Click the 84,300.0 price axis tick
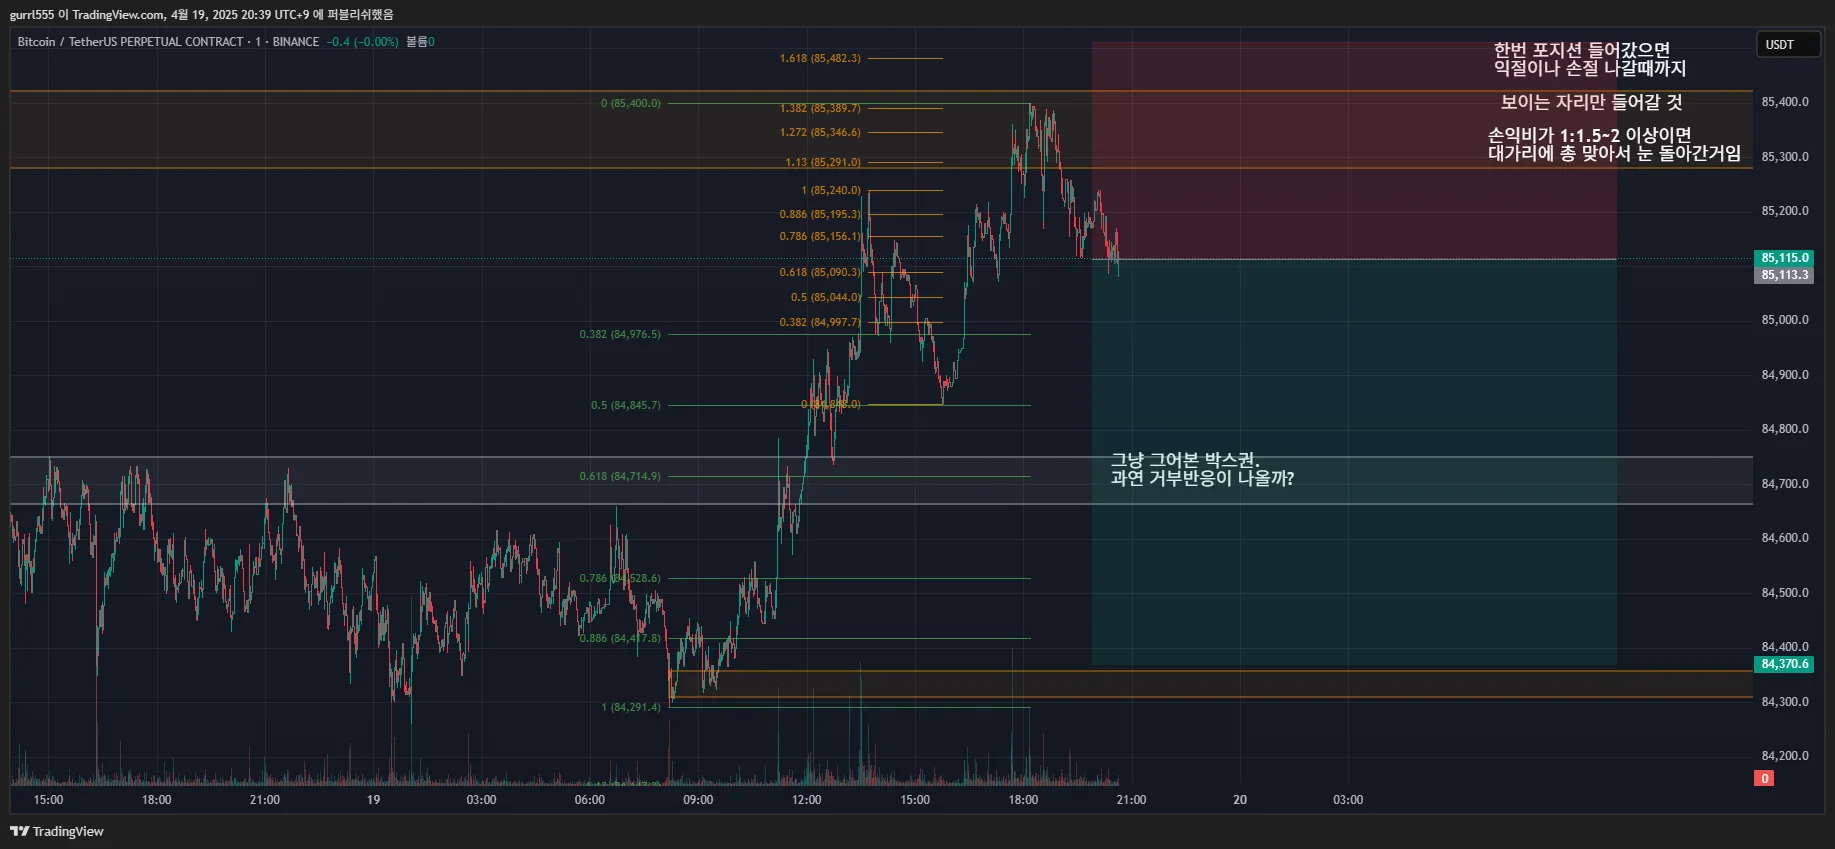This screenshot has width=1835, height=849. click(1785, 702)
